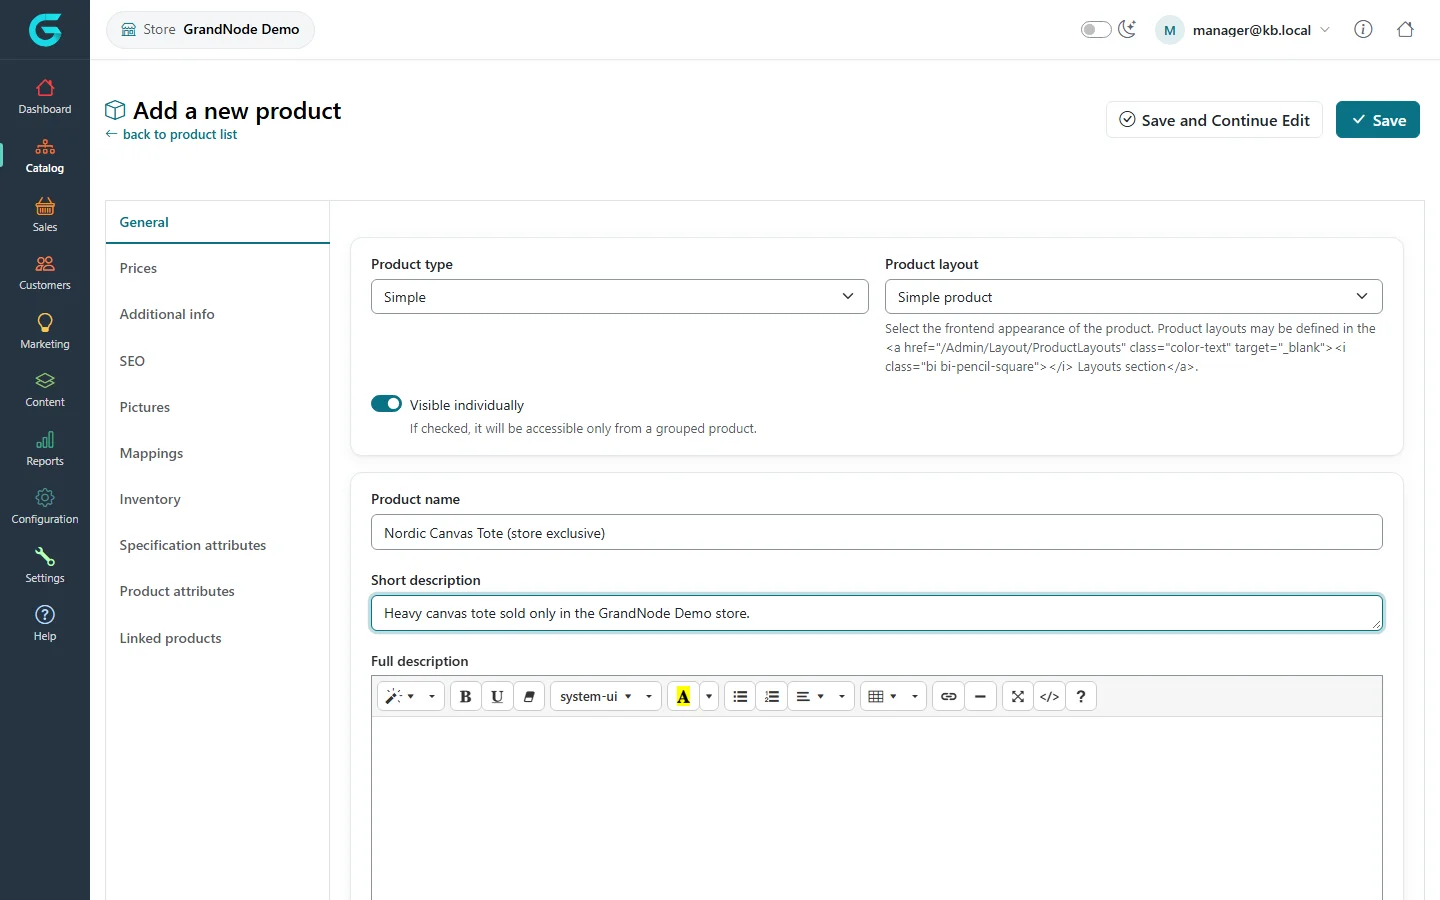Insert a horizontal rule
The width and height of the screenshot is (1440, 900).
pyautogui.click(x=981, y=696)
